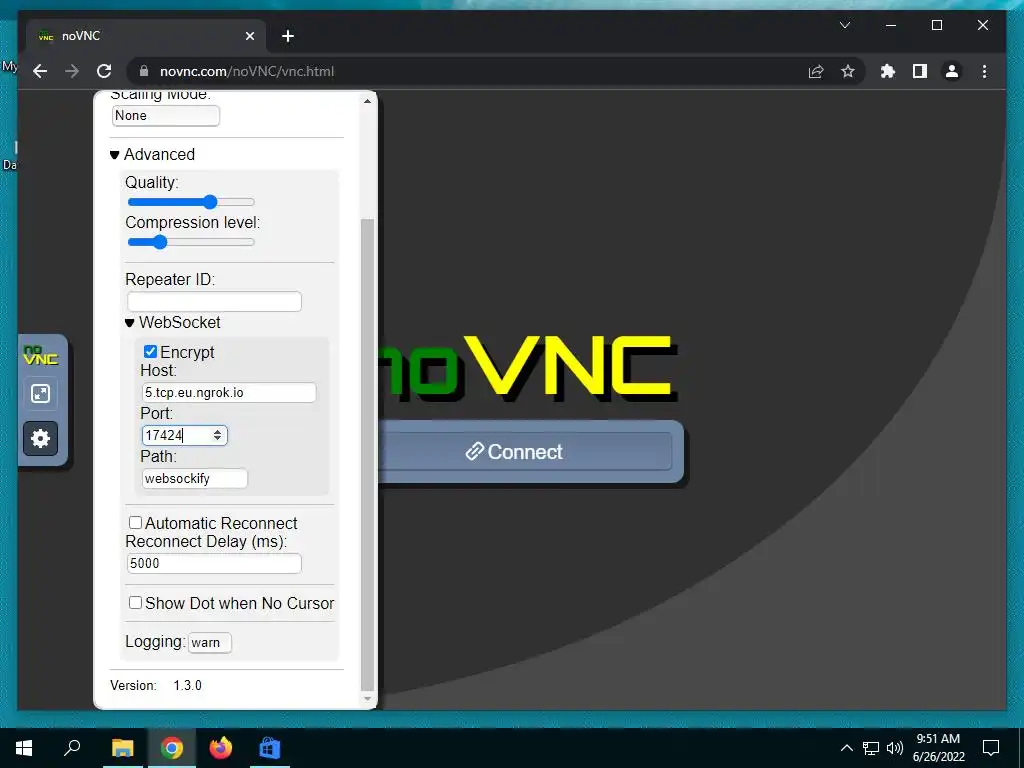
Task: Collapse the WebSocket section
Action: tap(172, 322)
